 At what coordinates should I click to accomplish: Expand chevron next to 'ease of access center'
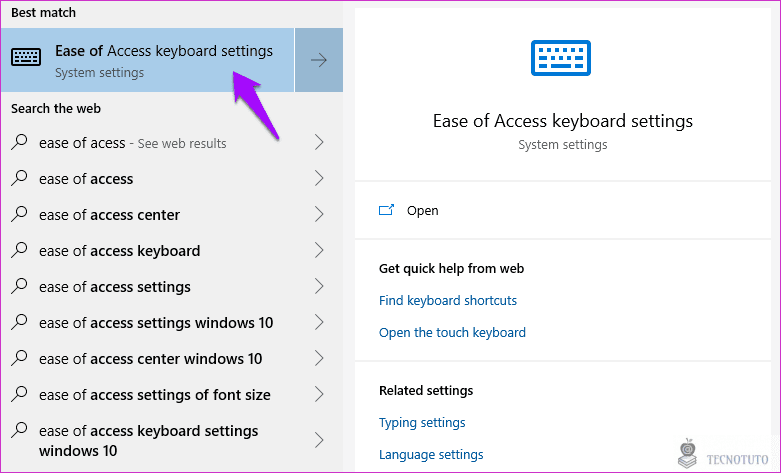pyautogui.click(x=319, y=214)
